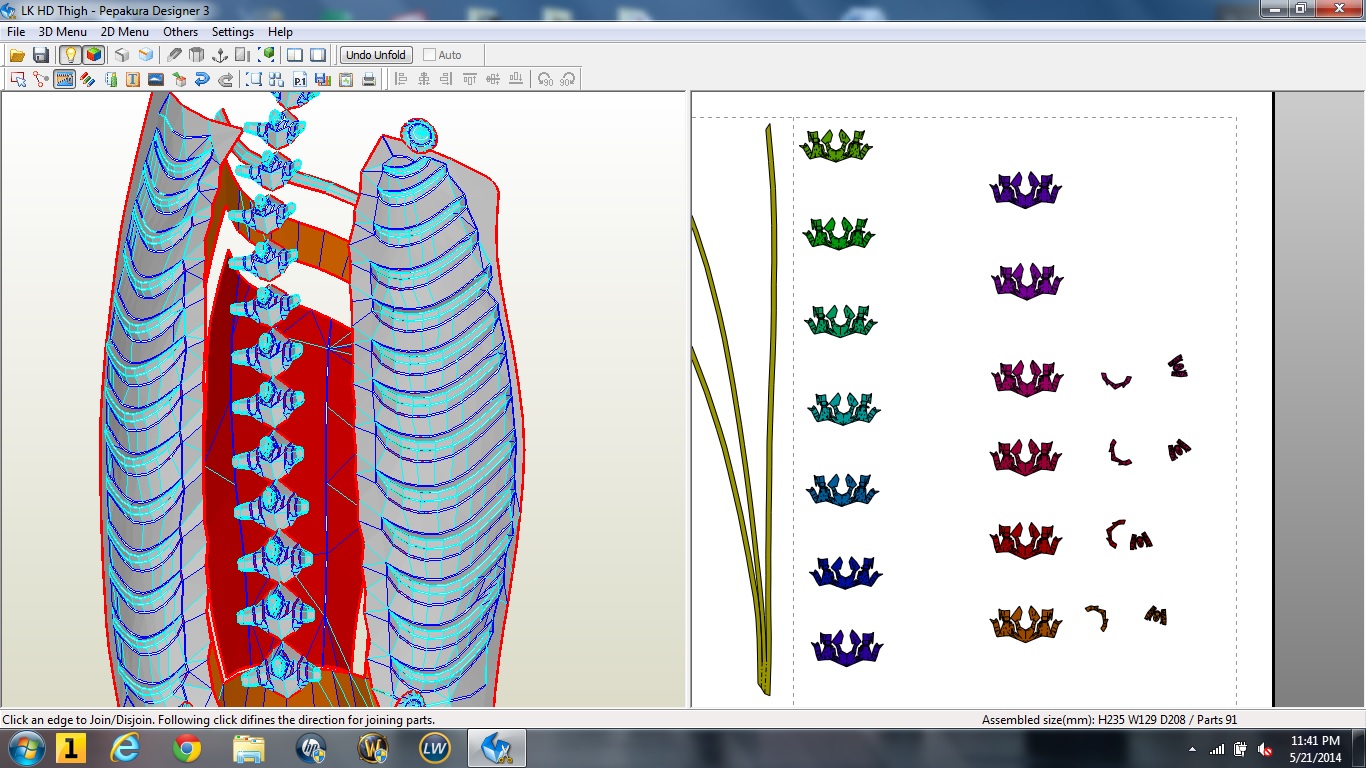
Task: Click the Undo Unfold button
Action: [x=376, y=55]
